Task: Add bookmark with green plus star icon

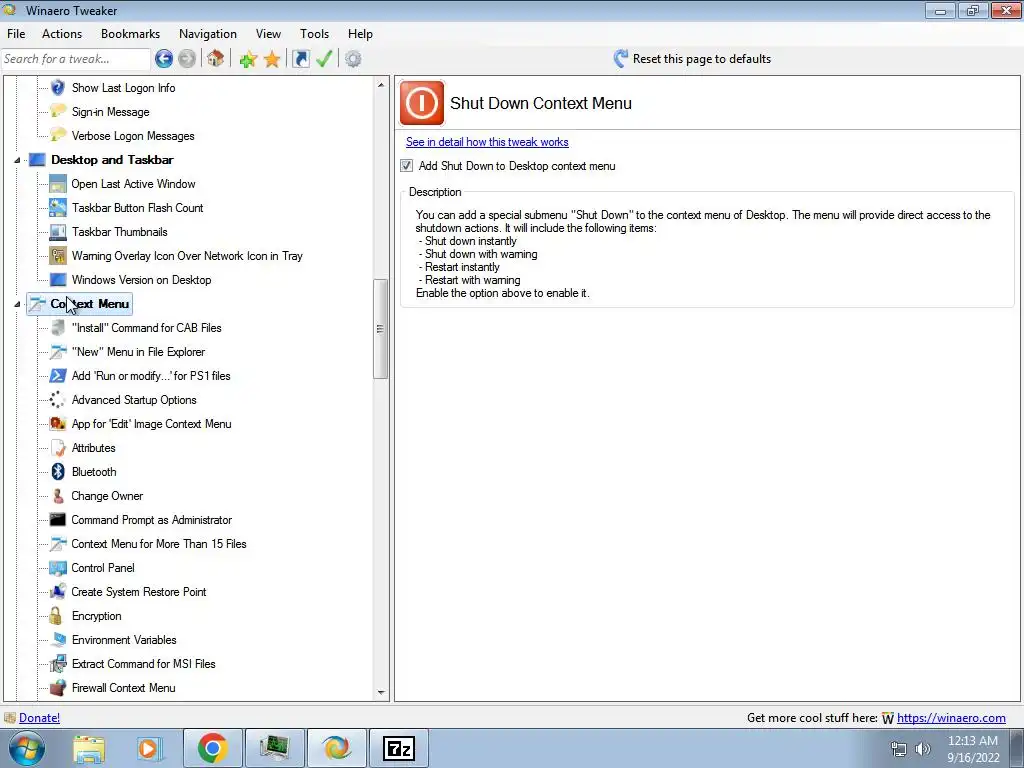Action: click(x=248, y=59)
